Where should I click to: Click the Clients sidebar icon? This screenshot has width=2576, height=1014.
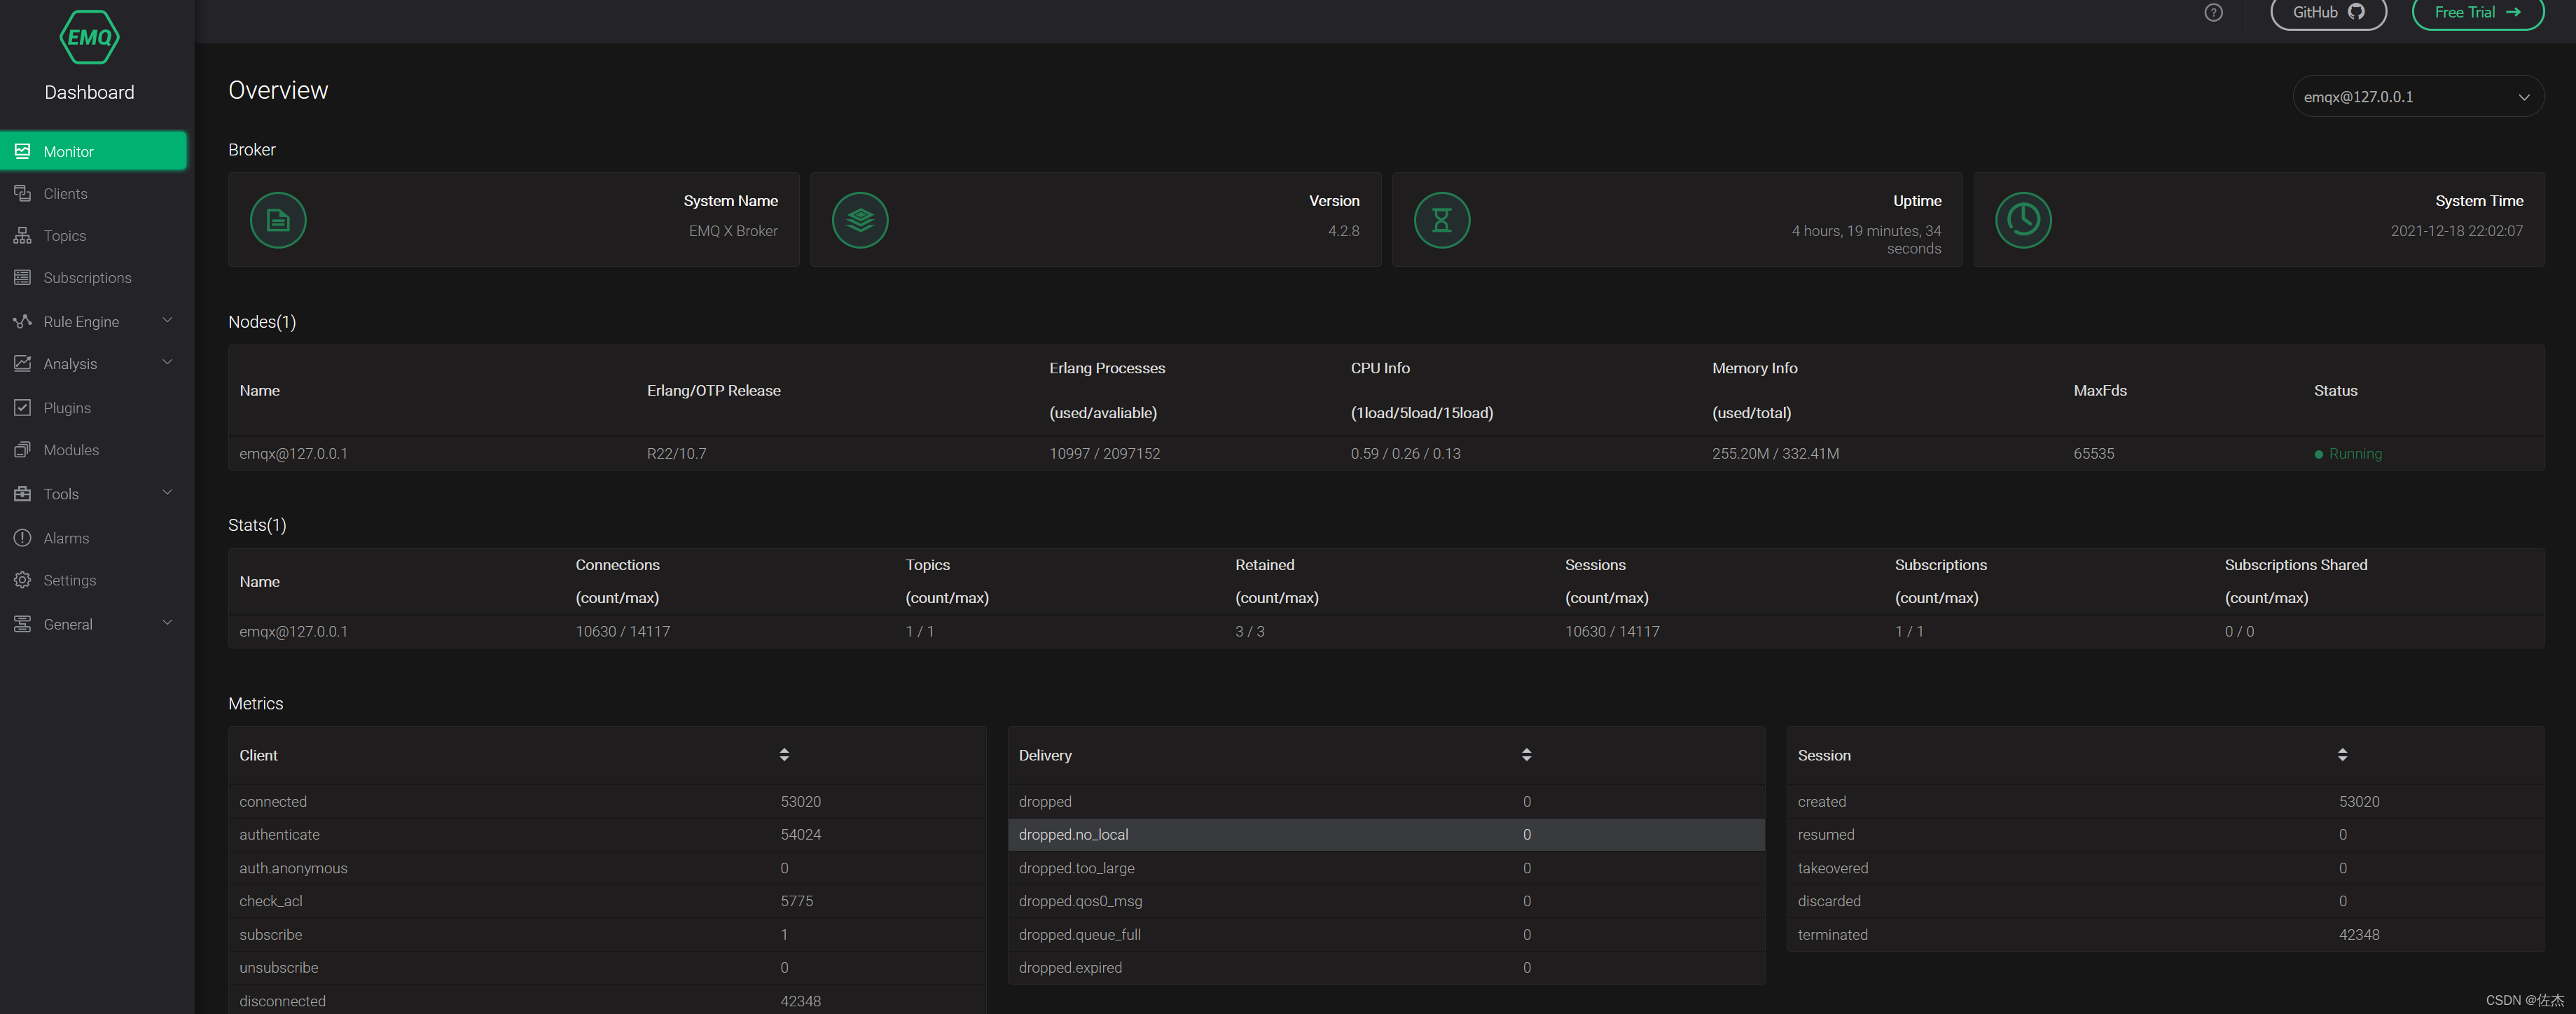22,193
